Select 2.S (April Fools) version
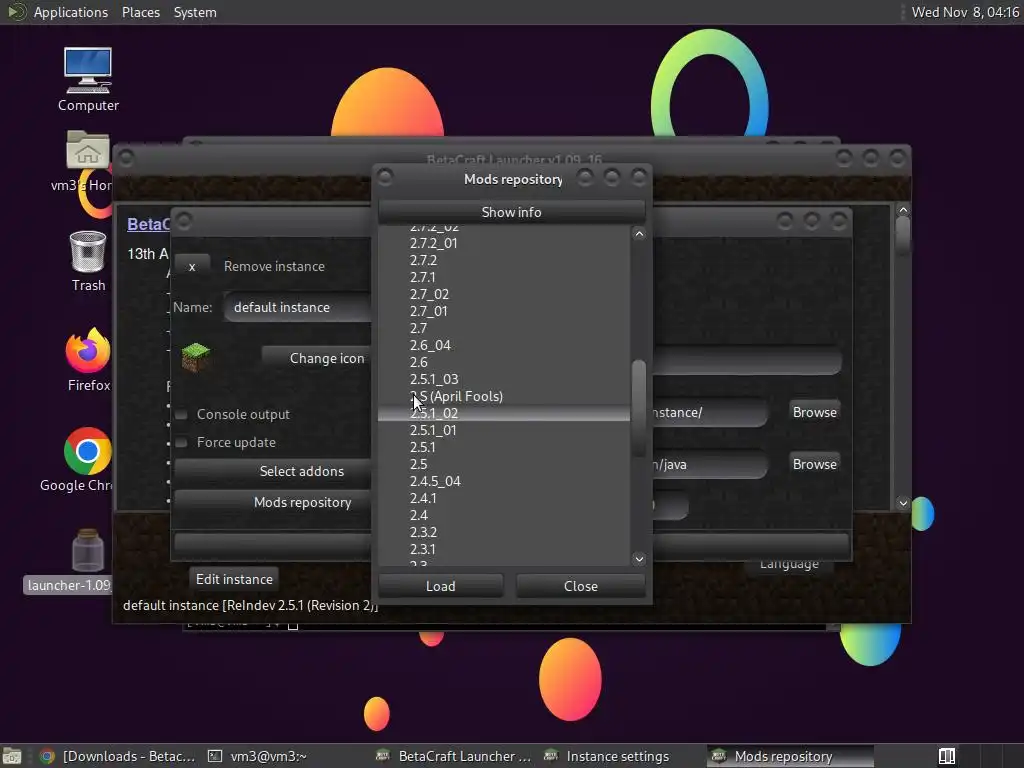This screenshot has width=1024, height=768. tap(504, 396)
